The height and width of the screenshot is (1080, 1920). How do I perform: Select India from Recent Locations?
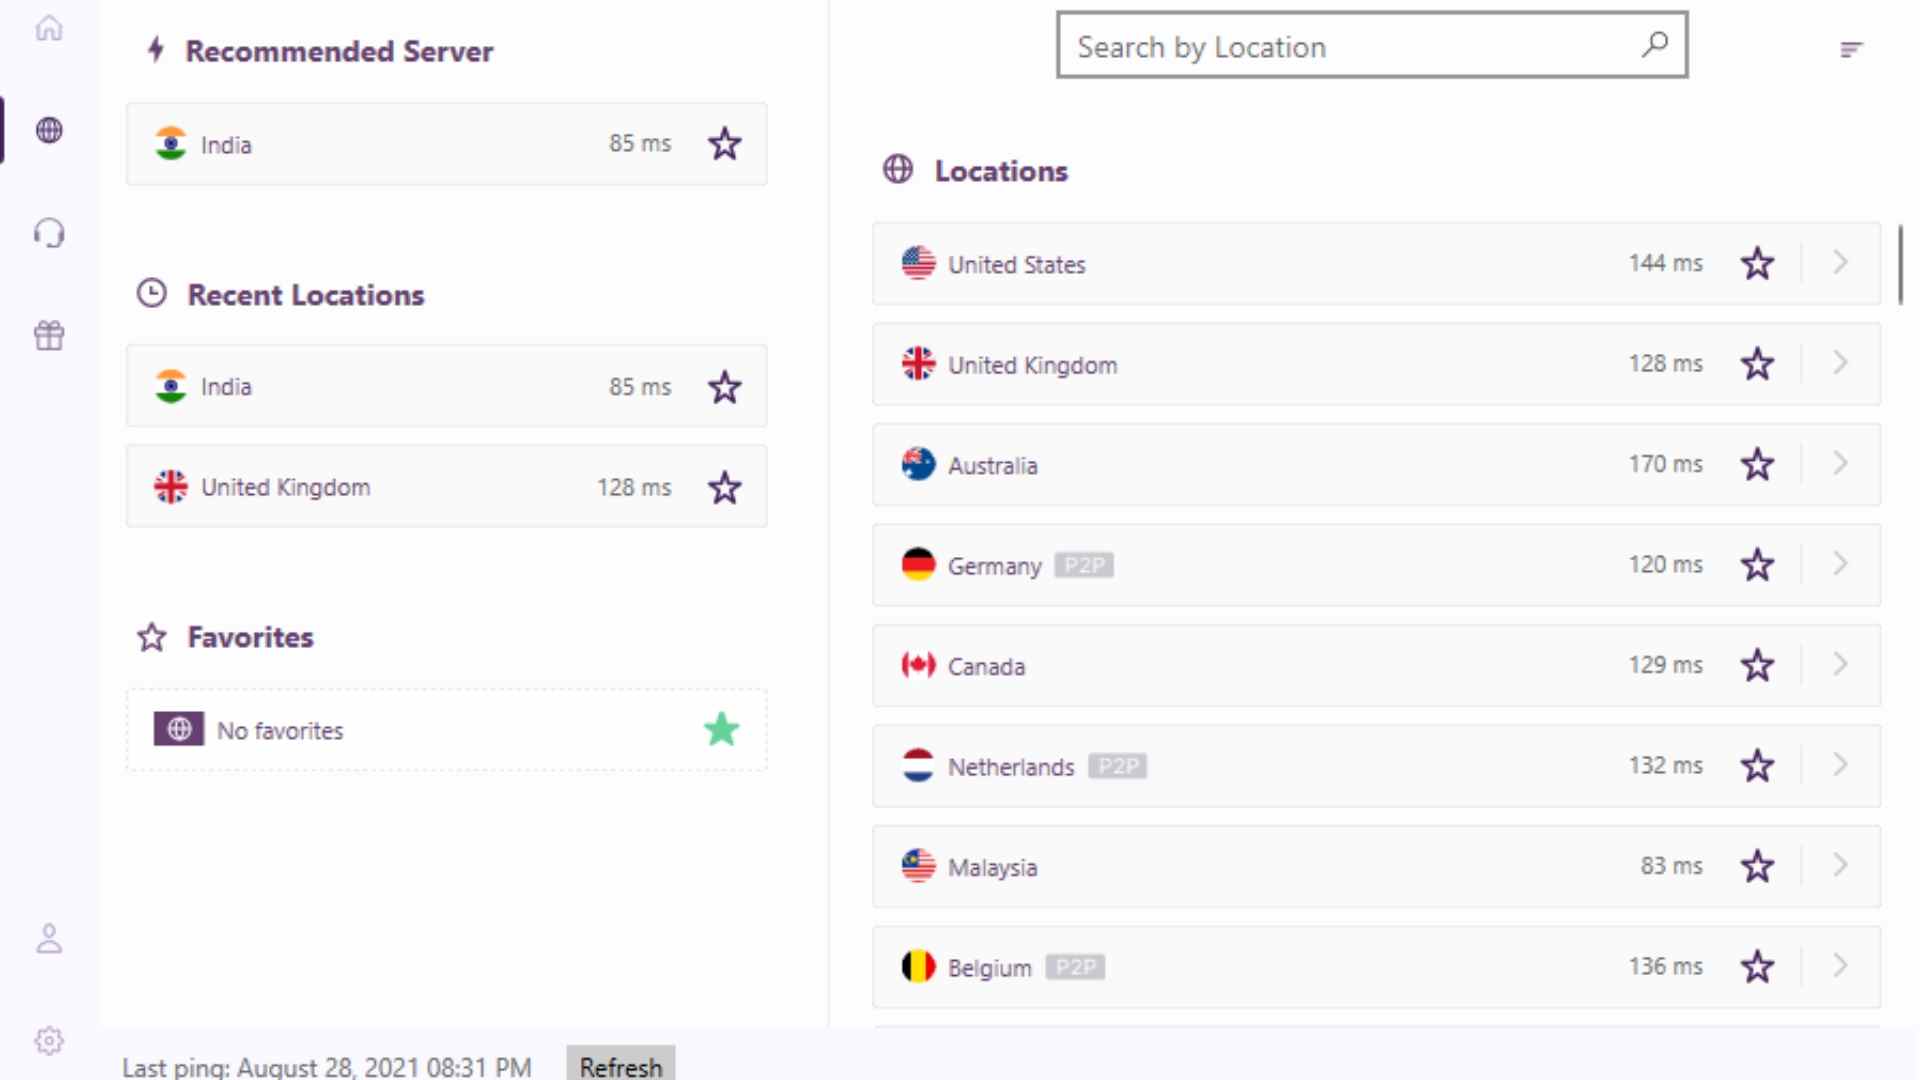click(444, 385)
